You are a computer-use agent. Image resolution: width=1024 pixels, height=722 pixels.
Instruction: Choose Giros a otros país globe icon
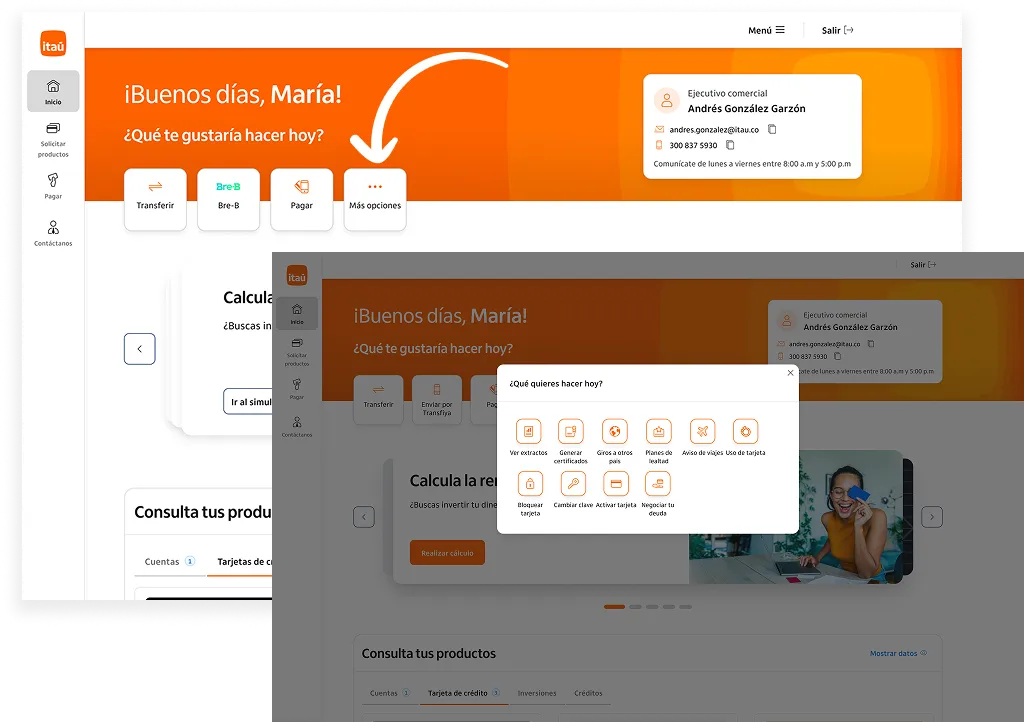coord(615,432)
